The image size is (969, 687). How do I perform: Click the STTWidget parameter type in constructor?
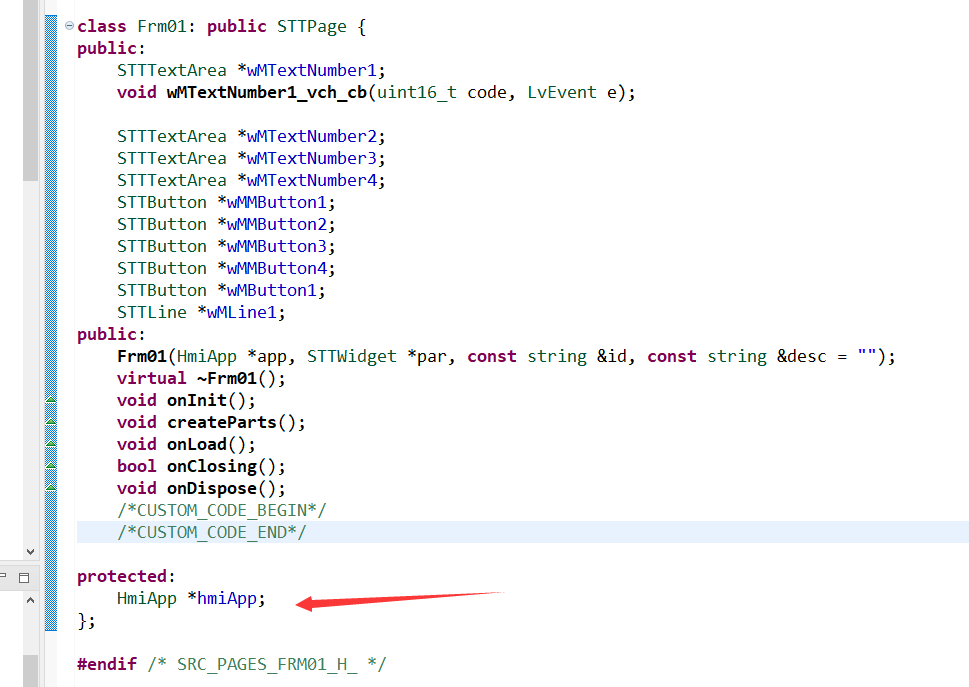point(352,356)
